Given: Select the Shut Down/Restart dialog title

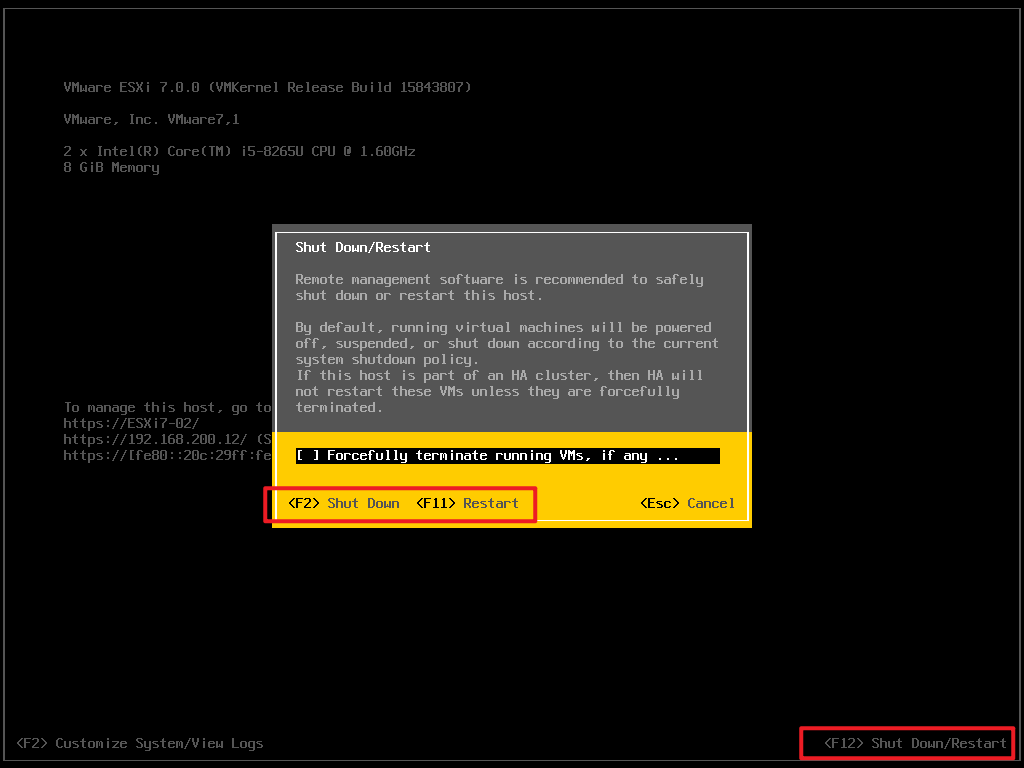Looking at the screenshot, I should [362, 248].
